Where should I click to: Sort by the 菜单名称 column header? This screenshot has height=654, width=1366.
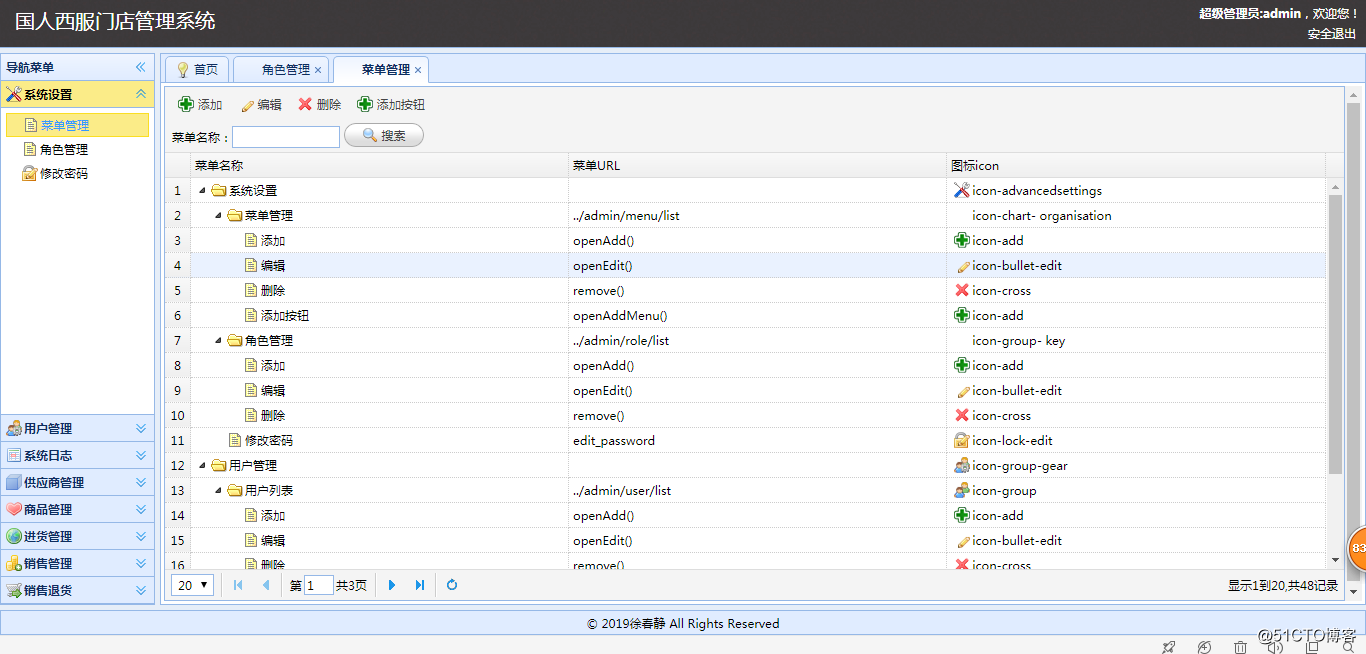(x=379, y=165)
